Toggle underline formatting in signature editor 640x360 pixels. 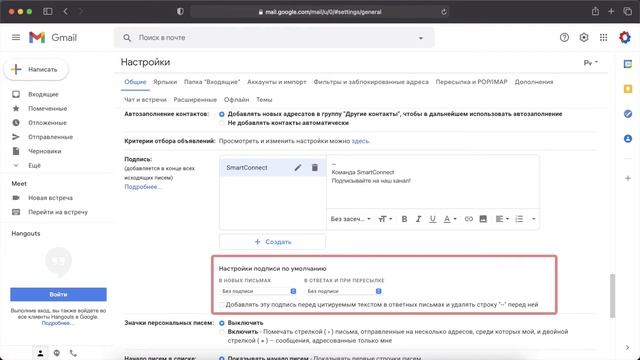tap(433, 219)
